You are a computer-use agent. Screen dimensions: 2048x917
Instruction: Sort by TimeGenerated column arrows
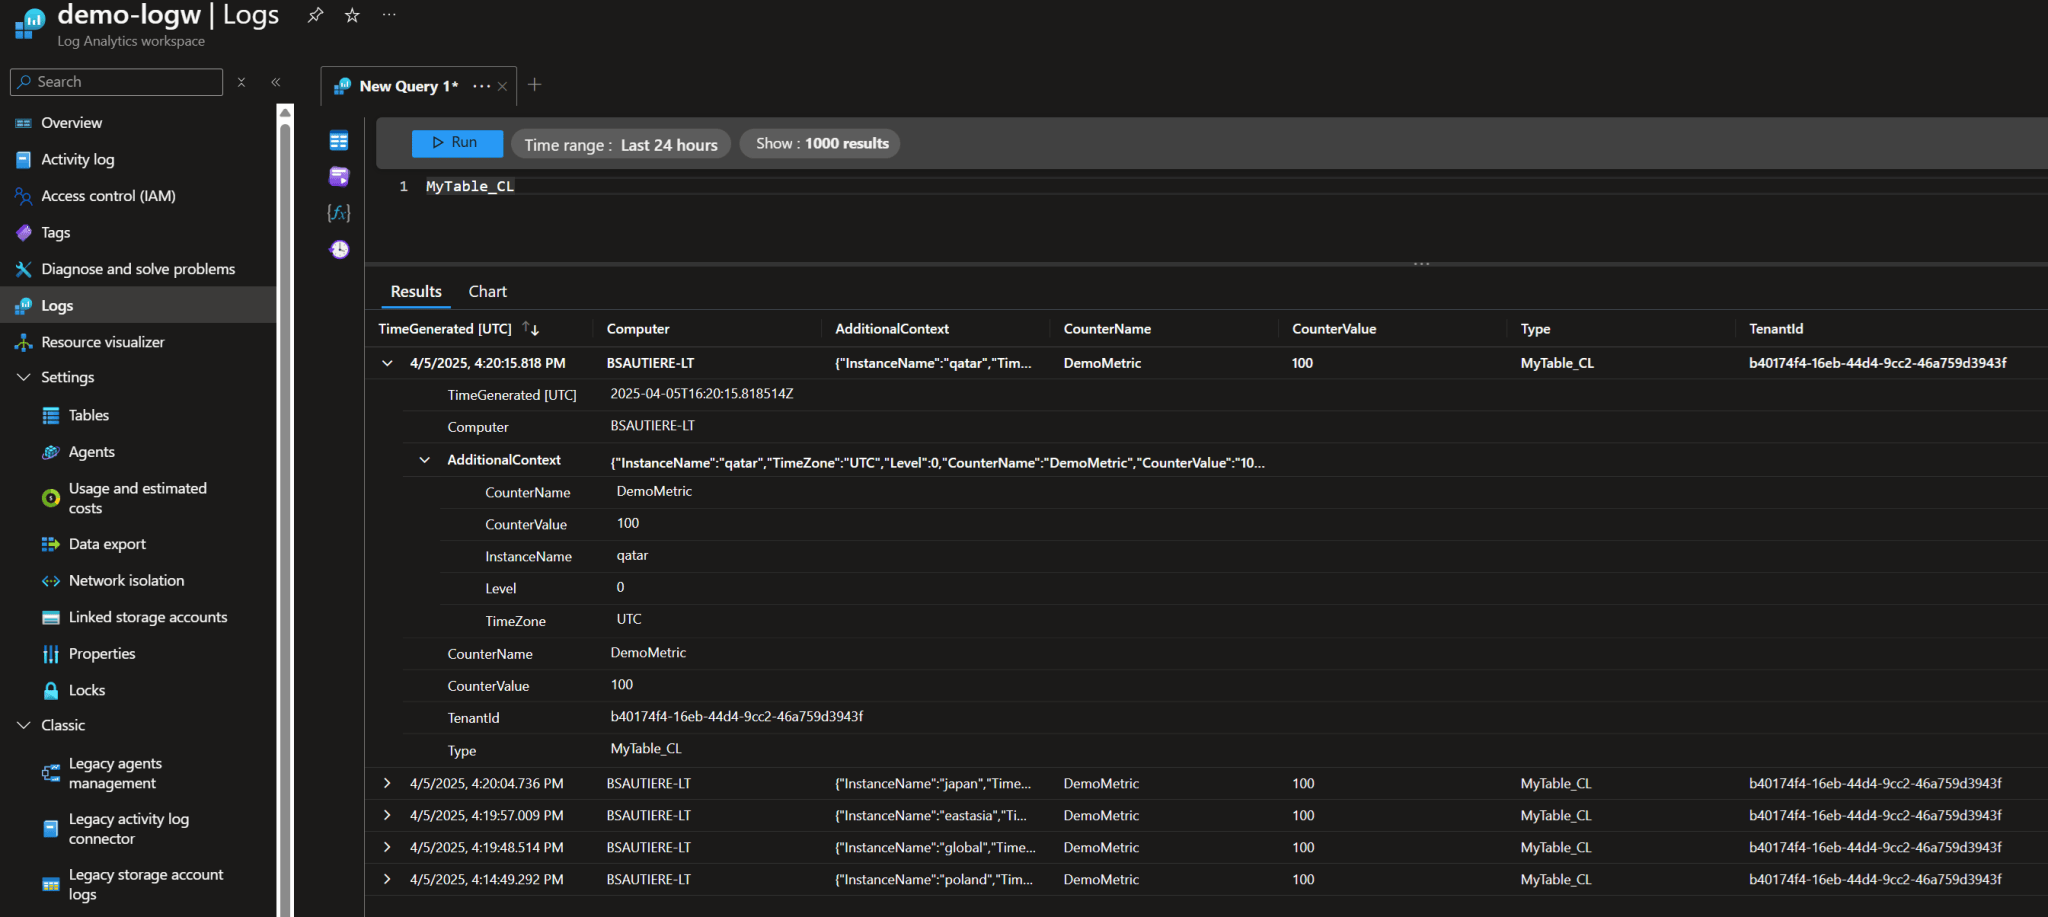530,329
